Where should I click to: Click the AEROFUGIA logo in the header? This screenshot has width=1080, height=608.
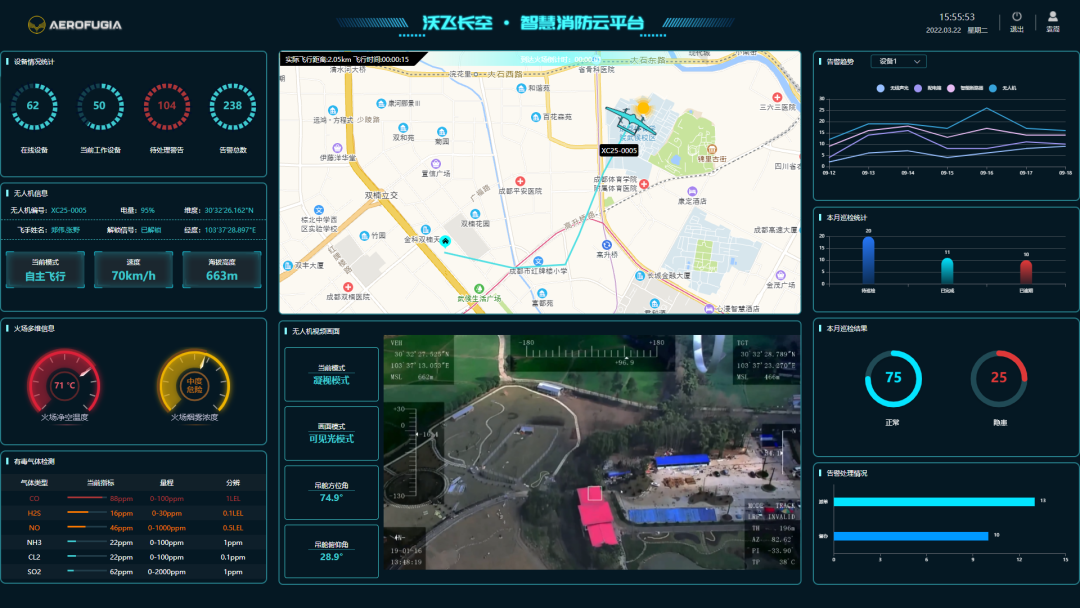click(x=75, y=22)
